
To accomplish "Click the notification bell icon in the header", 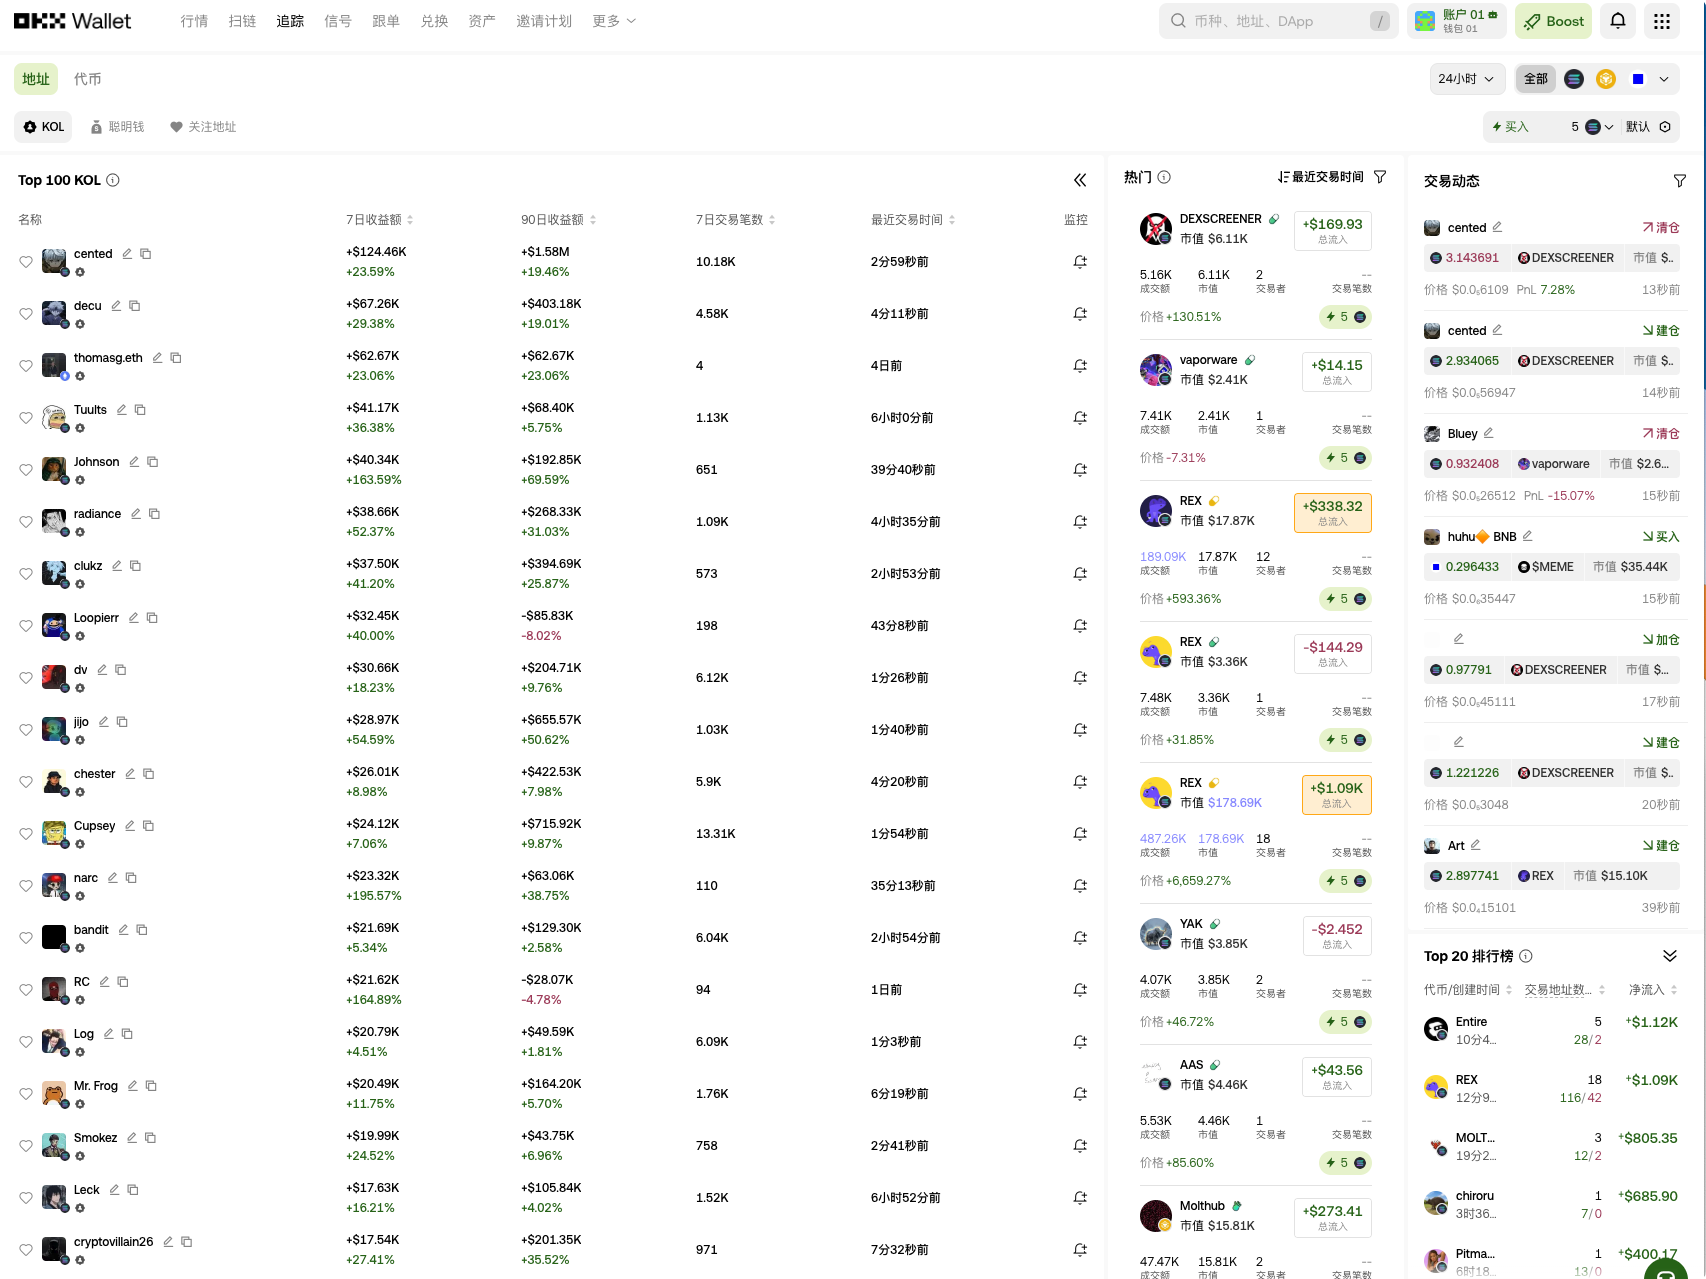I will pyautogui.click(x=1617, y=20).
